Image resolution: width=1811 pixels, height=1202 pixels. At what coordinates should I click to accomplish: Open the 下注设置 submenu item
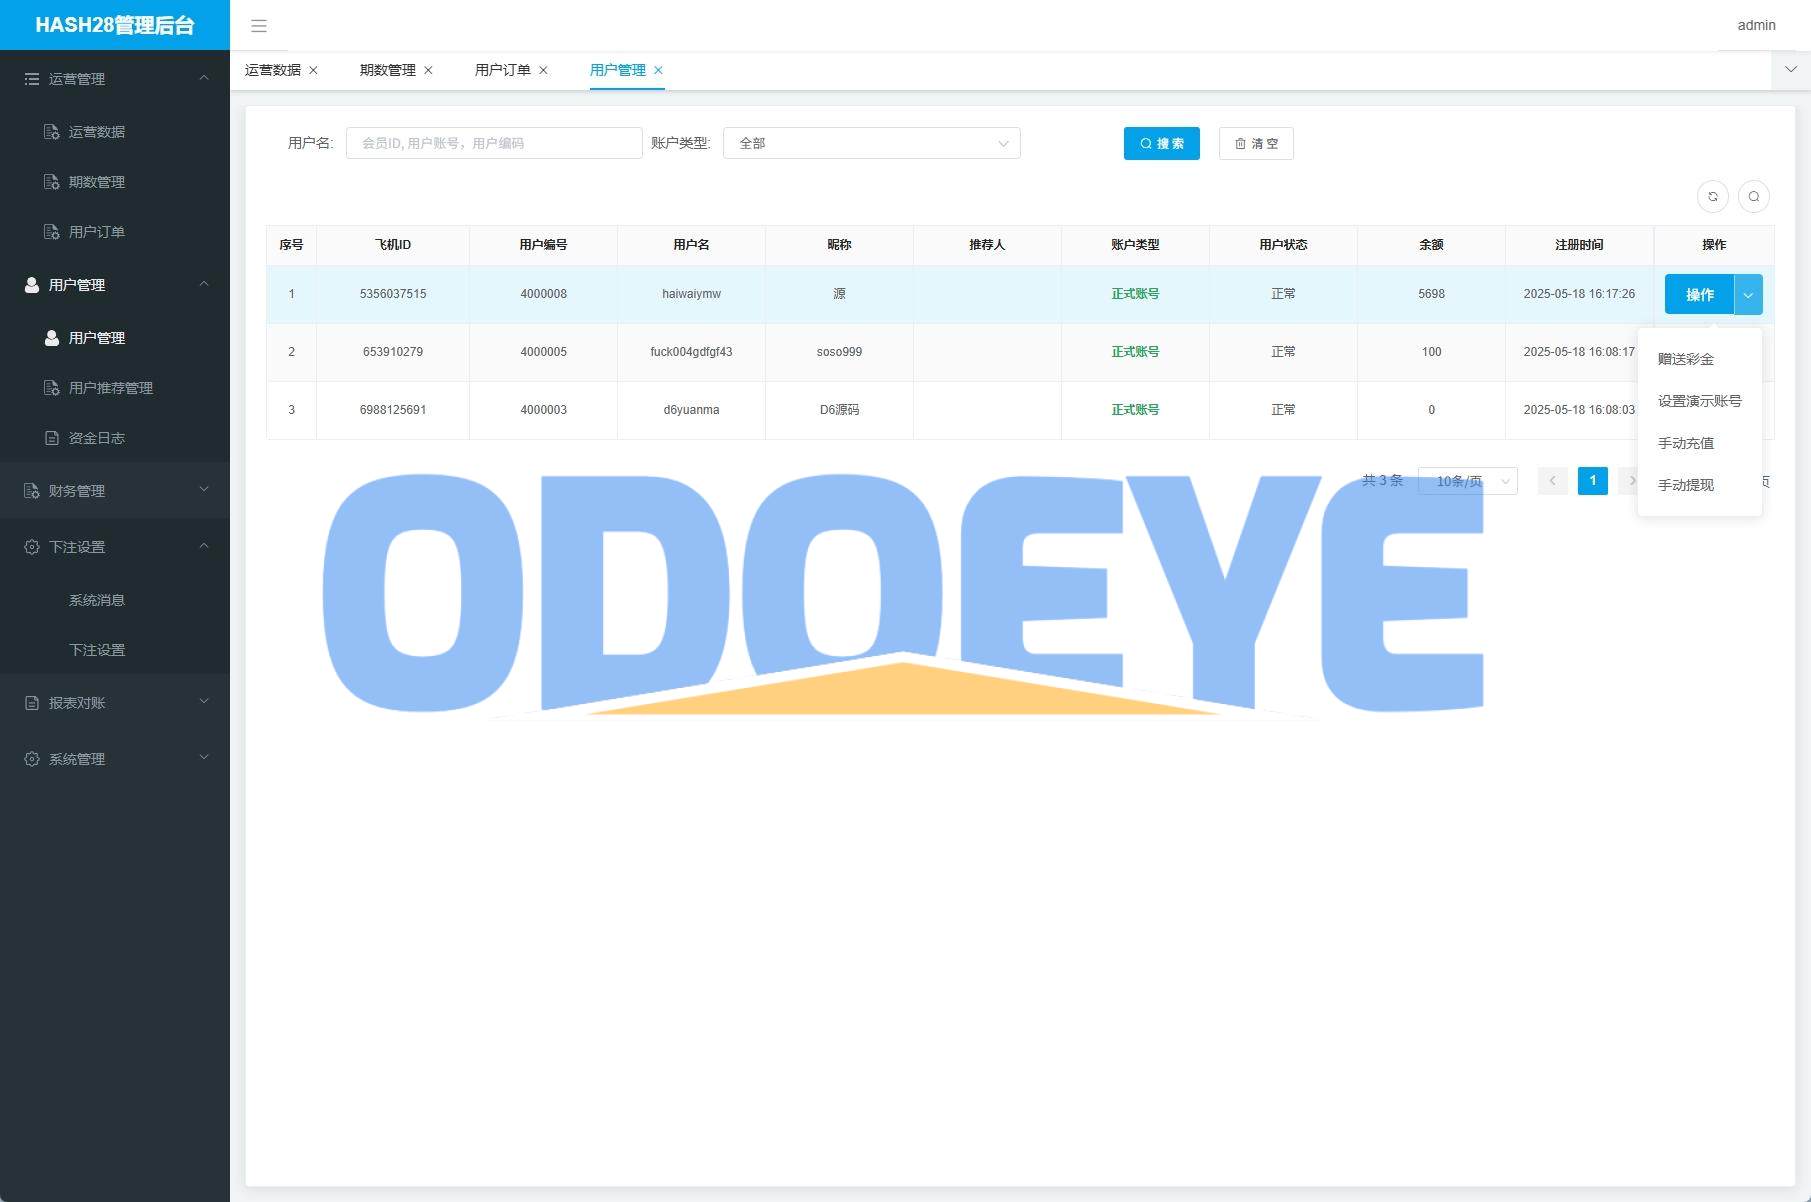(115, 649)
